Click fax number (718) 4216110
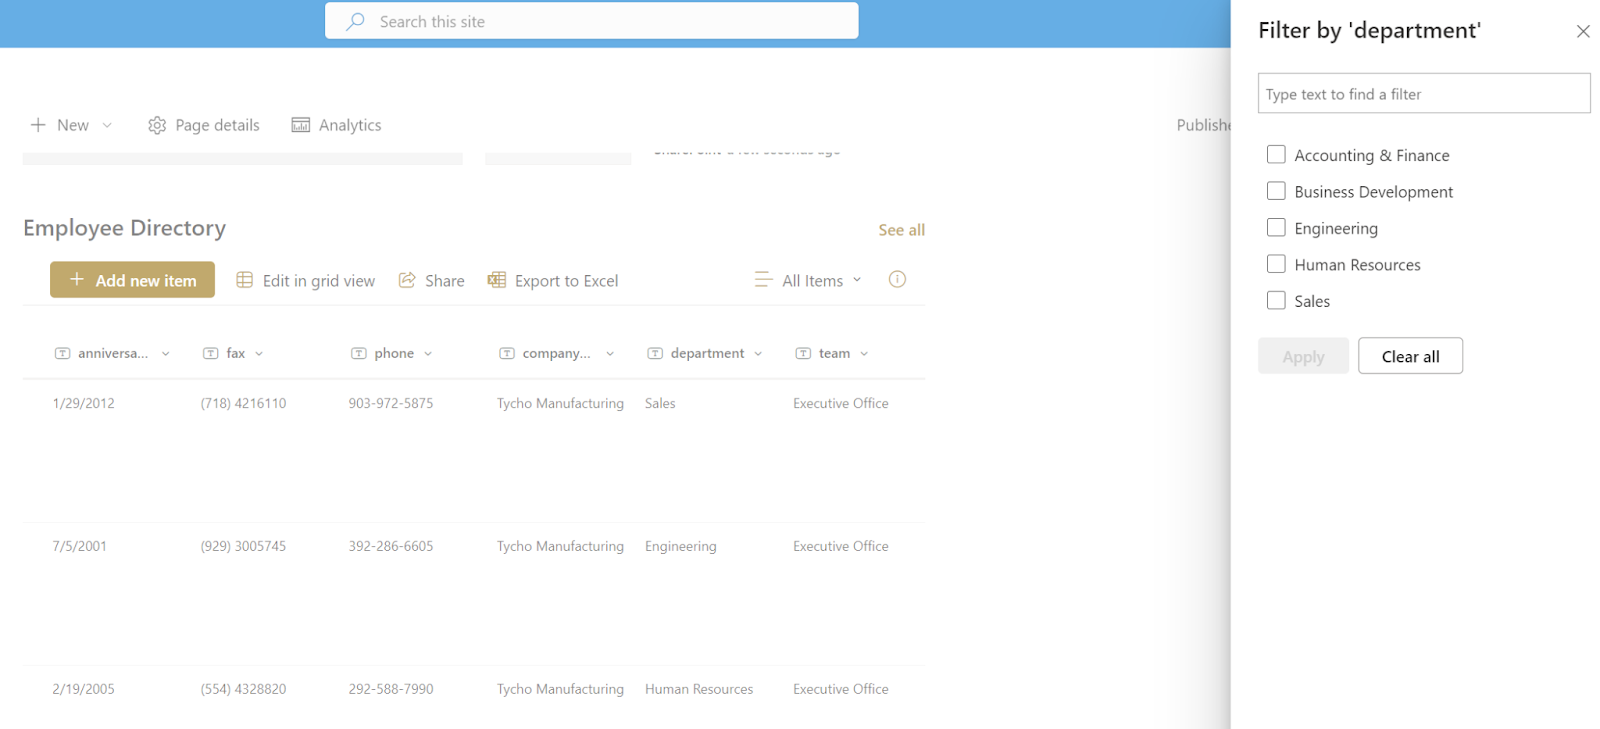1600x729 pixels. click(x=243, y=403)
